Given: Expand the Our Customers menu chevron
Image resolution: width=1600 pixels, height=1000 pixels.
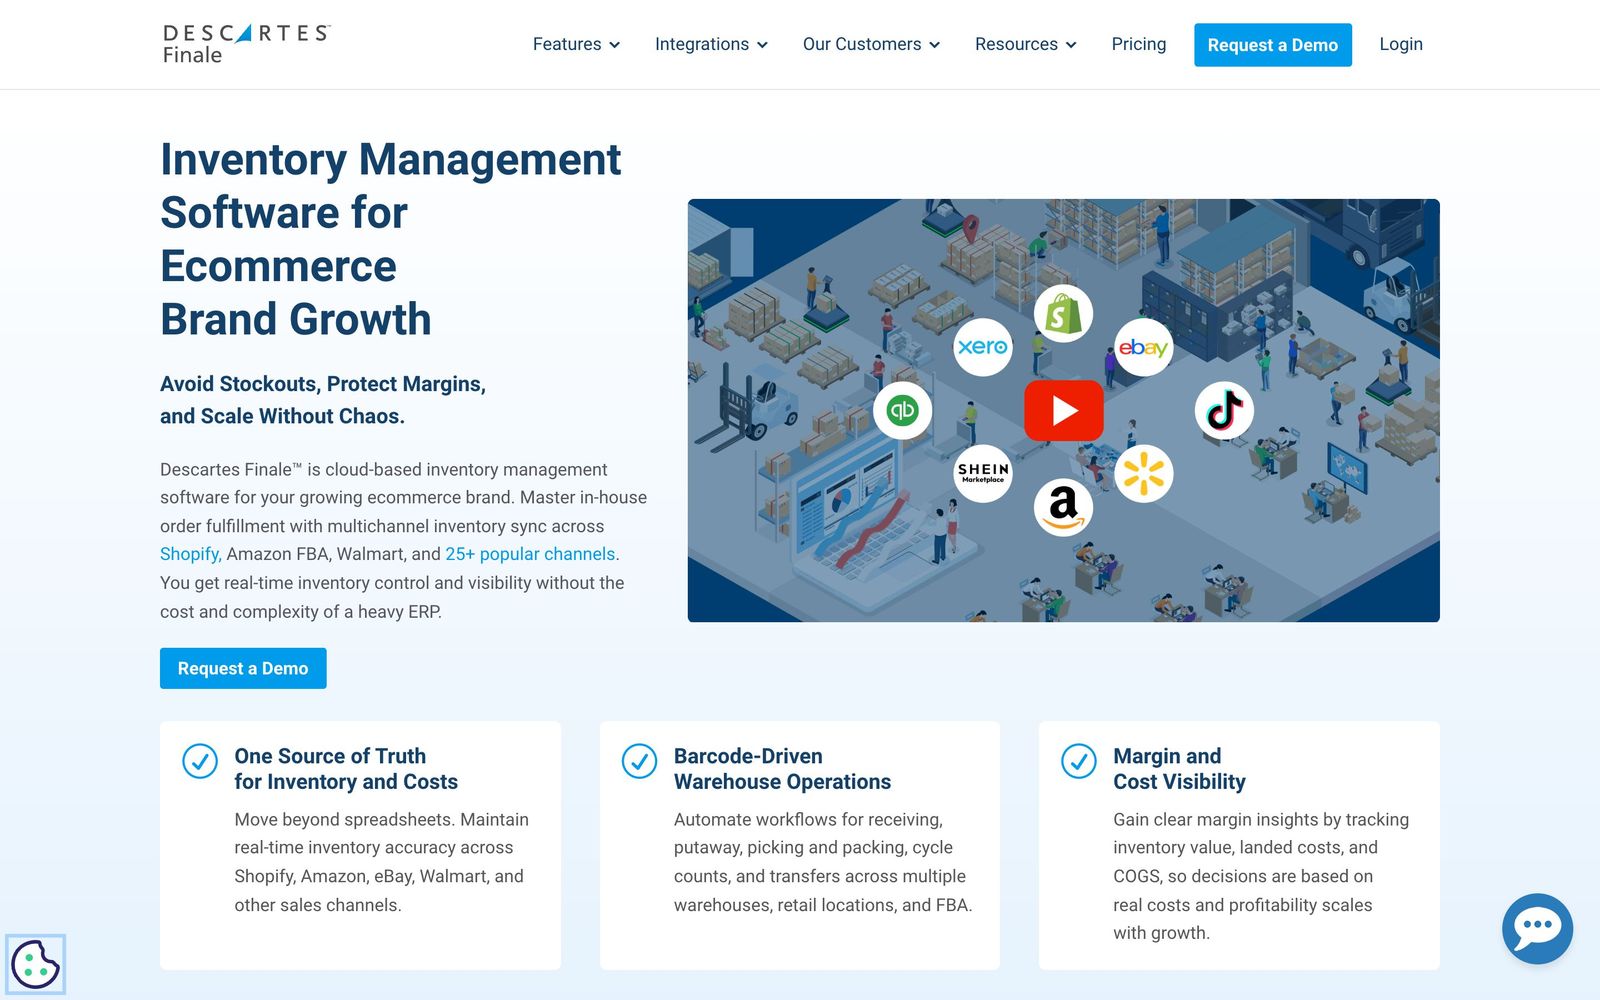Looking at the screenshot, I should click(935, 45).
